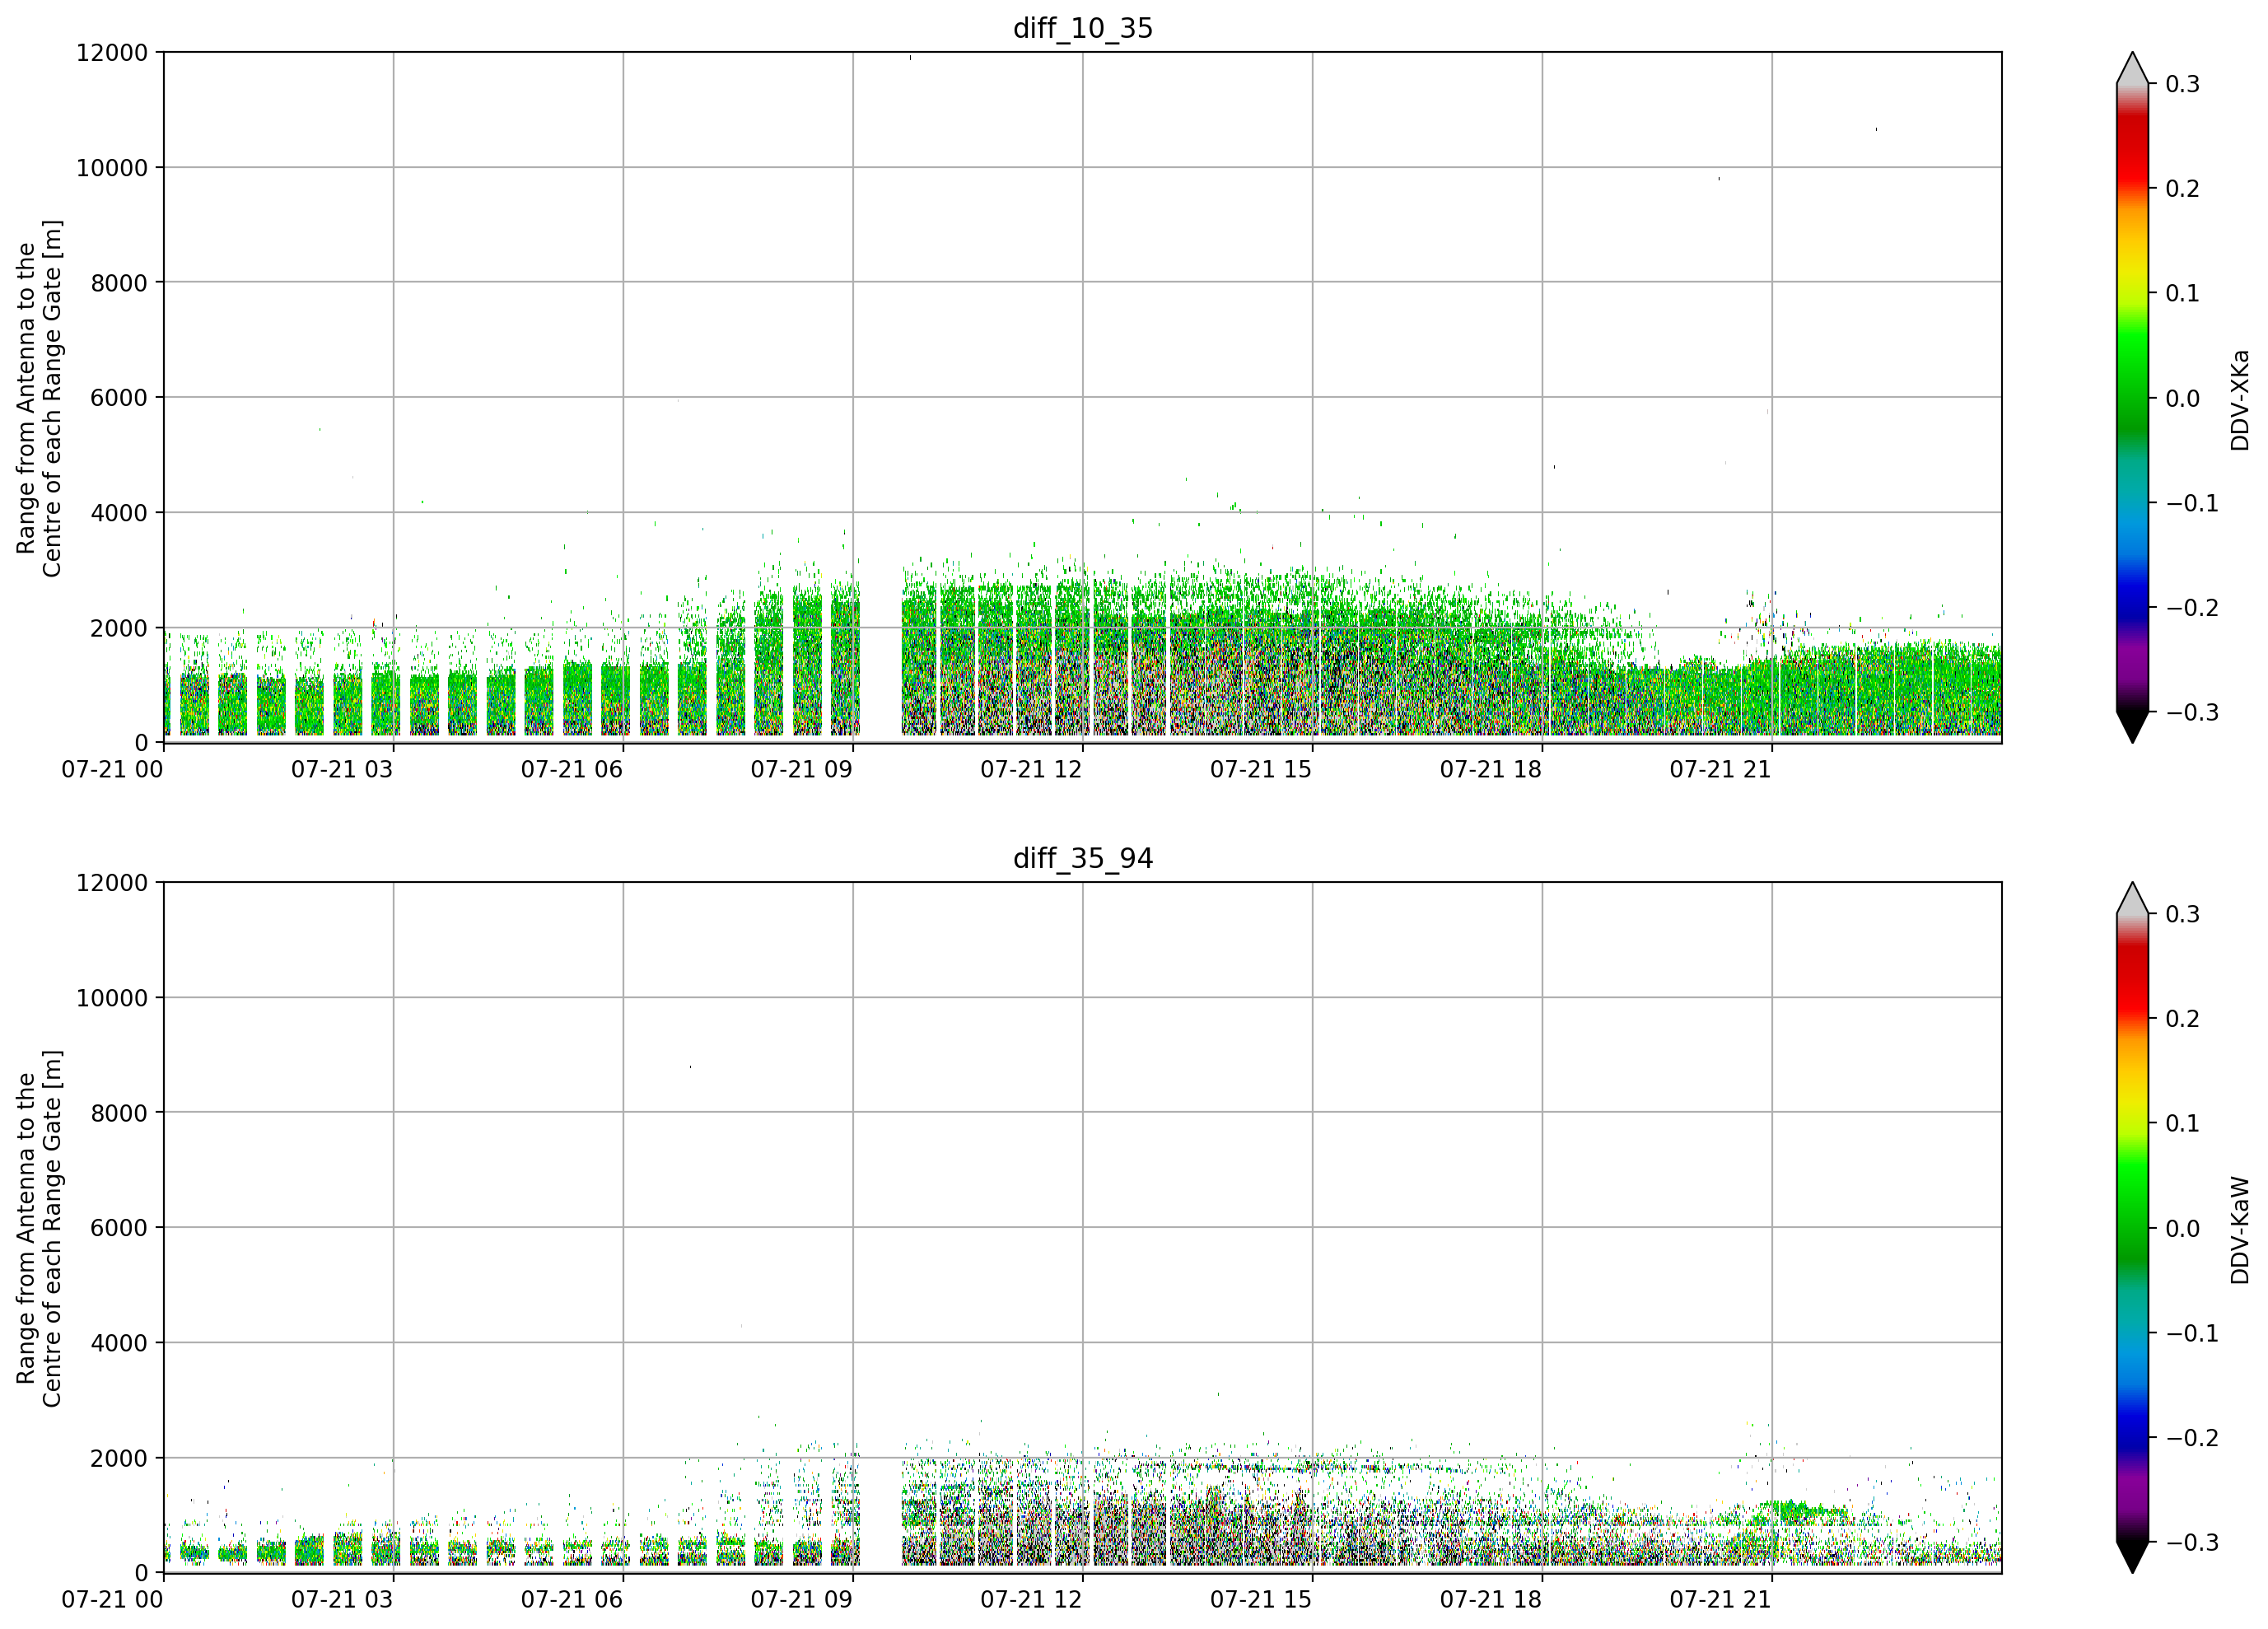Click the gray upper arrow of the DDV-KaW colorbar
This screenshot has height=1629, width=2268.
click(x=2132, y=898)
